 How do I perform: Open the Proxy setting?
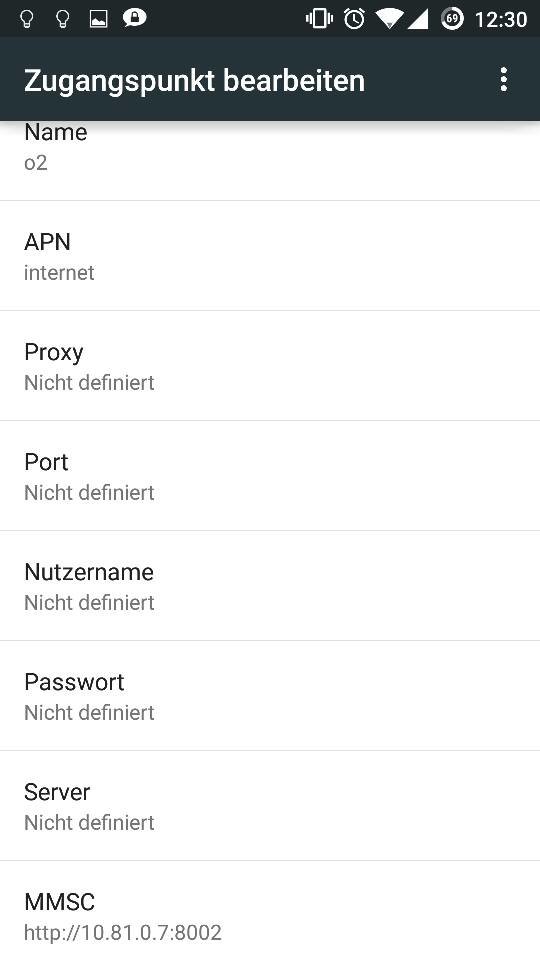click(270, 366)
